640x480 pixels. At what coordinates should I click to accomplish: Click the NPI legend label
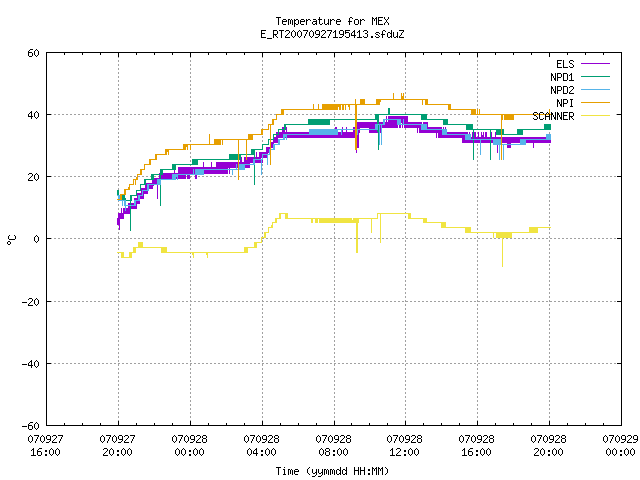coord(565,103)
